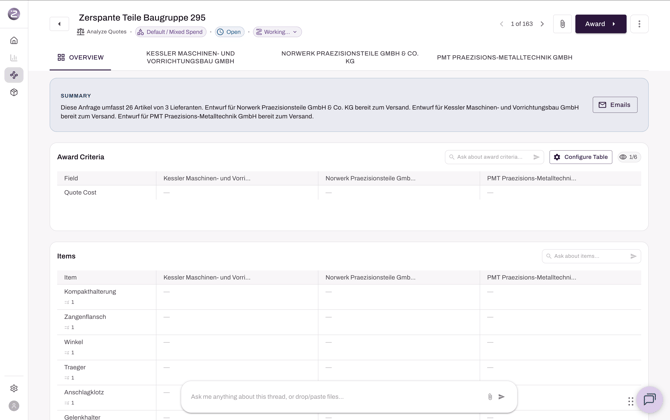Viewport: 670px width, 420px height.
Task: Click the user avatar in sidebar
Action: click(14, 406)
